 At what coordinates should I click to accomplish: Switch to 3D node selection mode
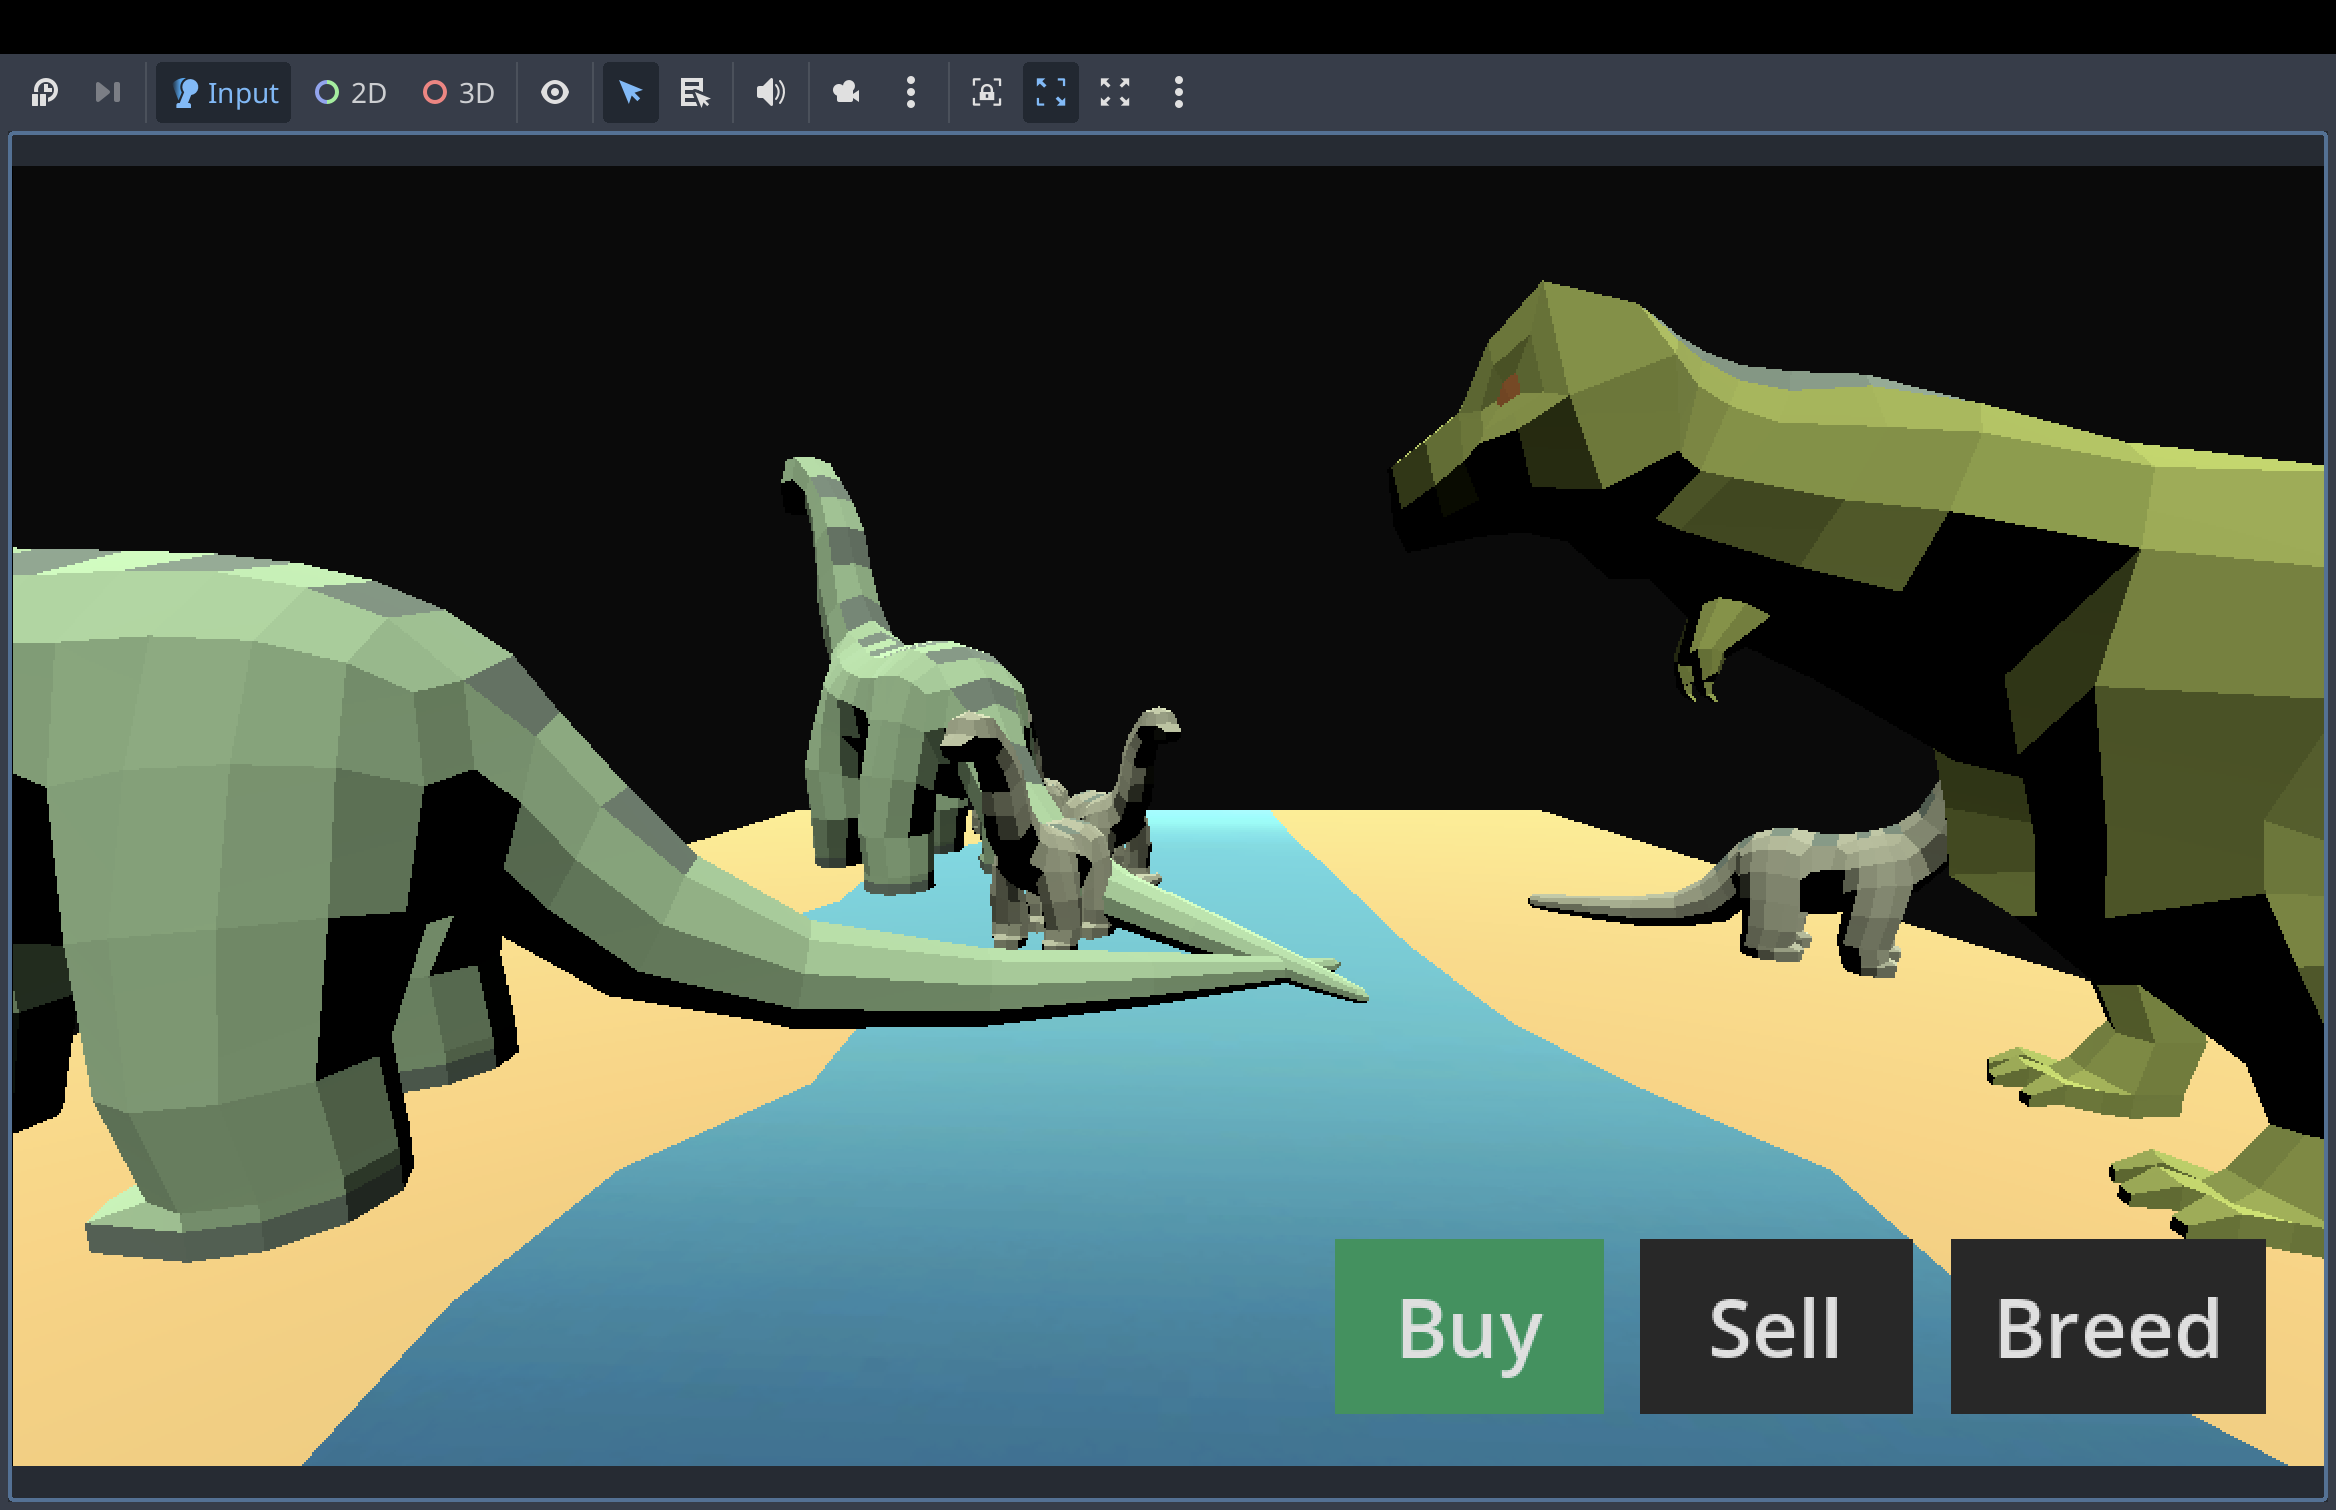459,93
